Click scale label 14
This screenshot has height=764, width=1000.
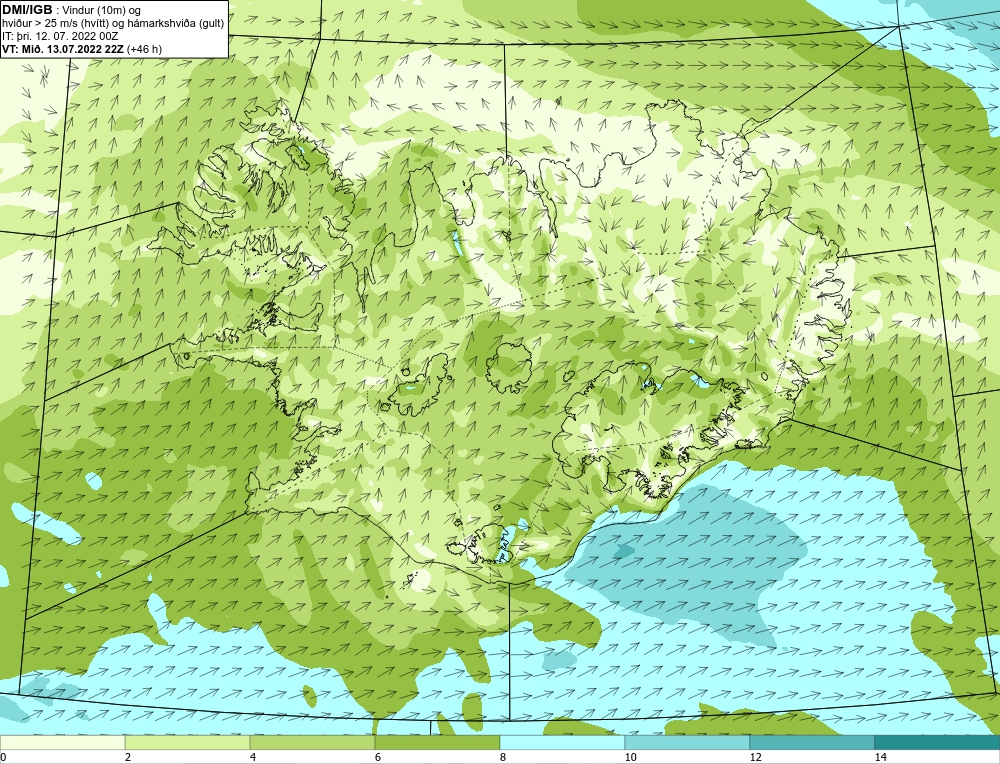click(881, 757)
